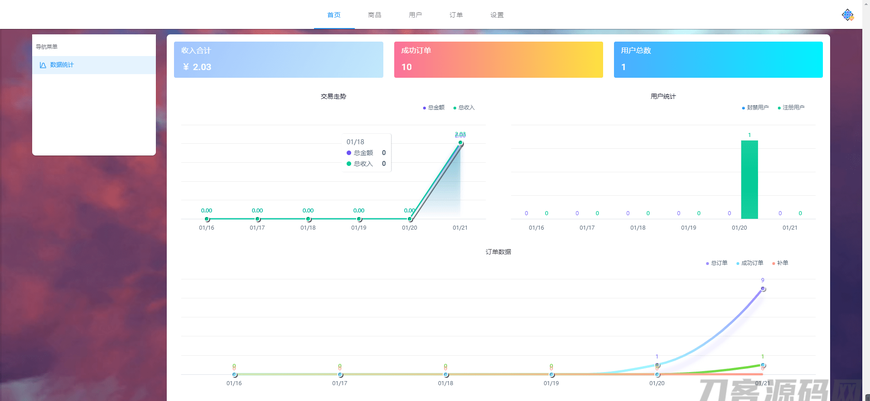Select the 设置 tab
The width and height of the screenshot is (870, 401).
pos(497,15)
